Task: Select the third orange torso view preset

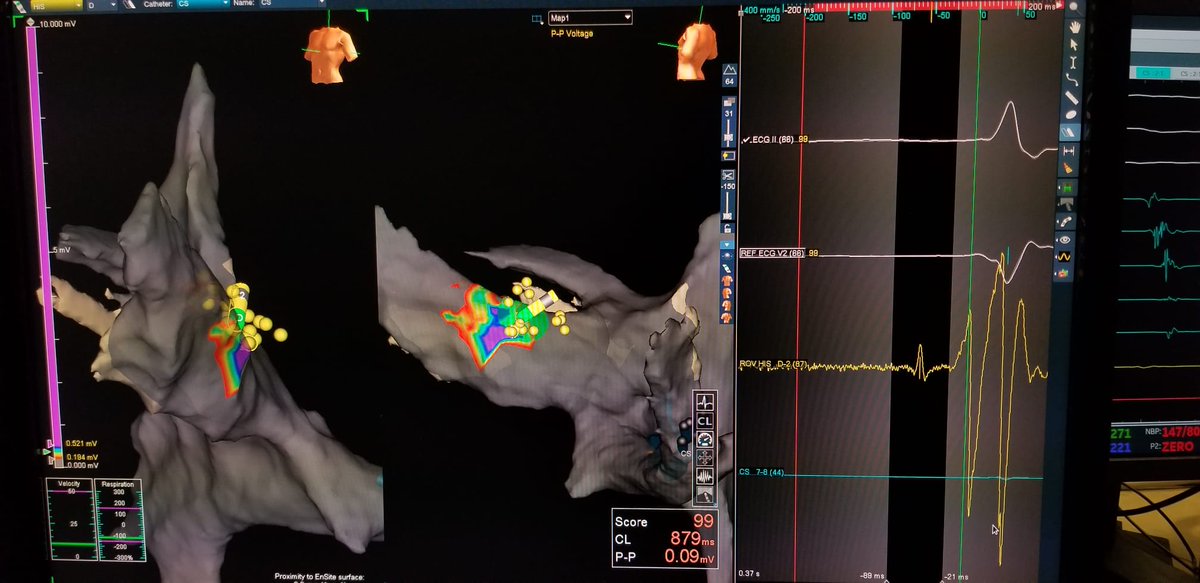Action: pos(727,305)
